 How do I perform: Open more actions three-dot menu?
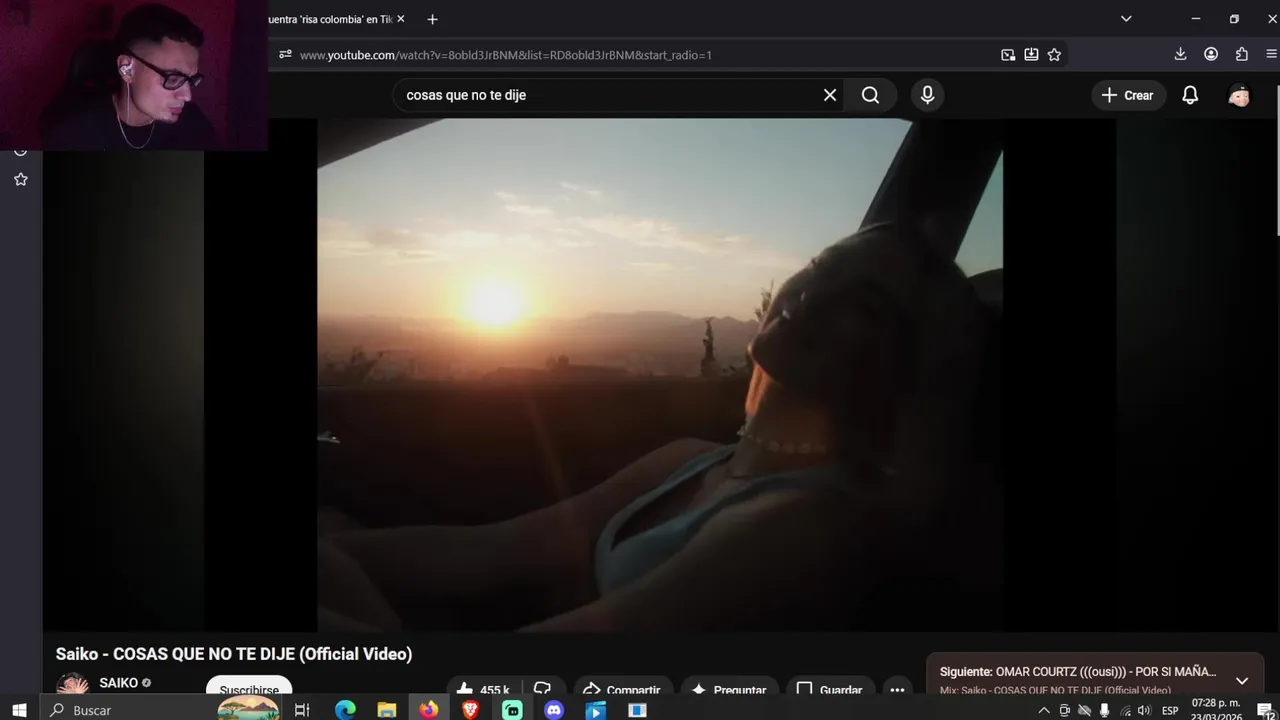pos(897,689)
